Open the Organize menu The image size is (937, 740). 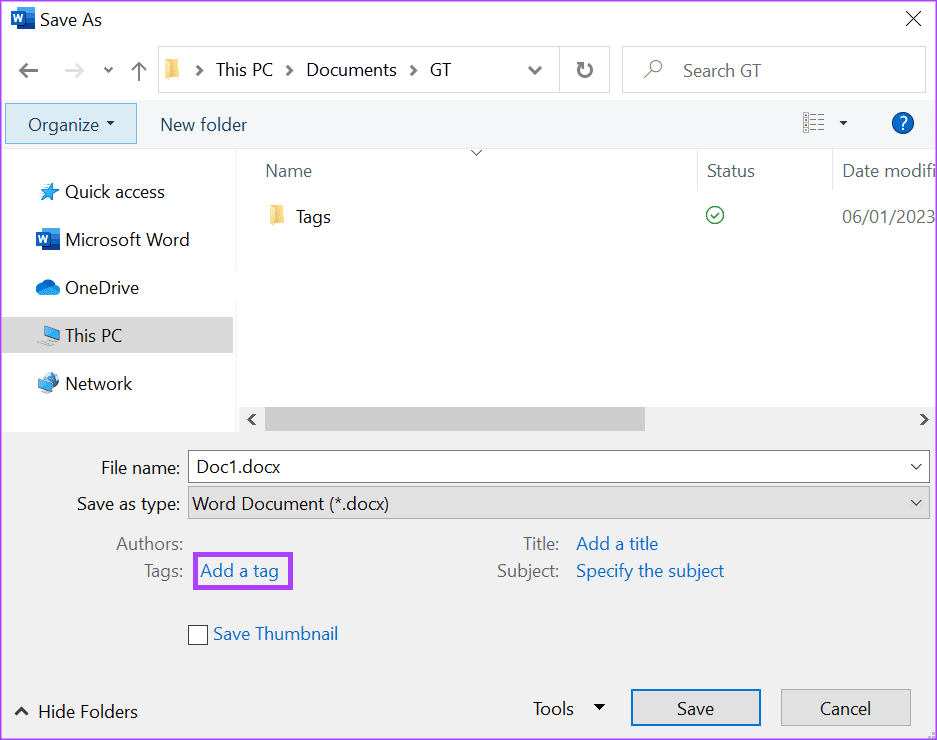tap(71, 124)
